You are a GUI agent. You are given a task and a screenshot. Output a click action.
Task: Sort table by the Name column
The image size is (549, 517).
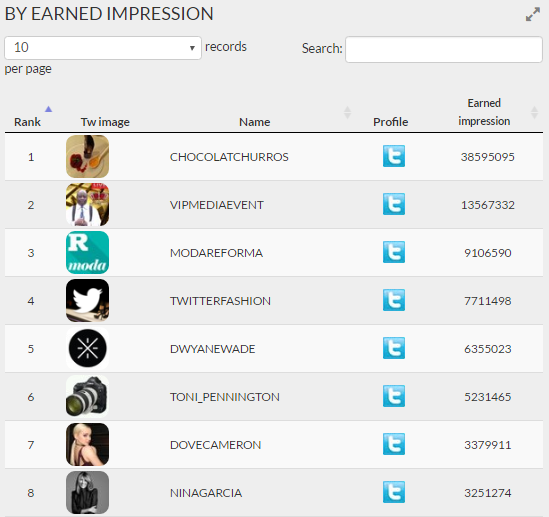(255, 122)
